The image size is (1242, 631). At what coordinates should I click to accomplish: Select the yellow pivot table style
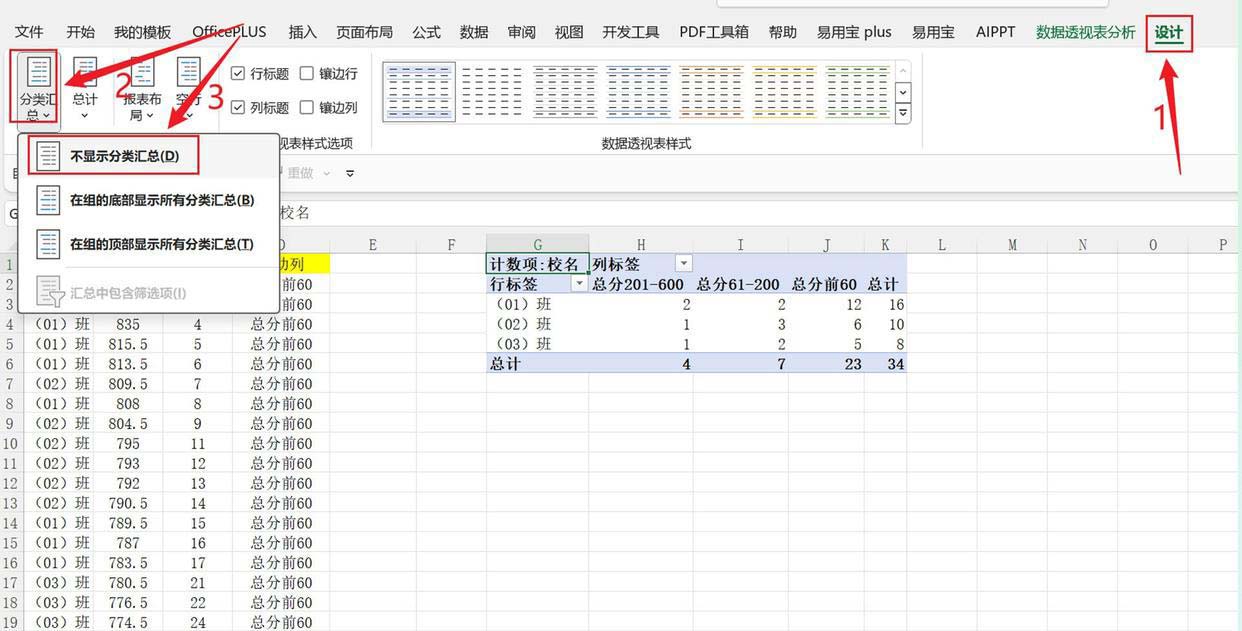[785, 91]
